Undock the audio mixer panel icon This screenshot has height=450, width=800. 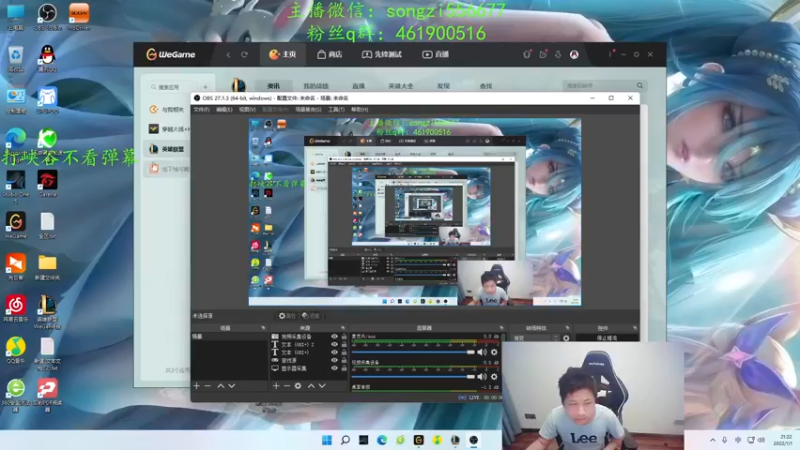(501, 328)
